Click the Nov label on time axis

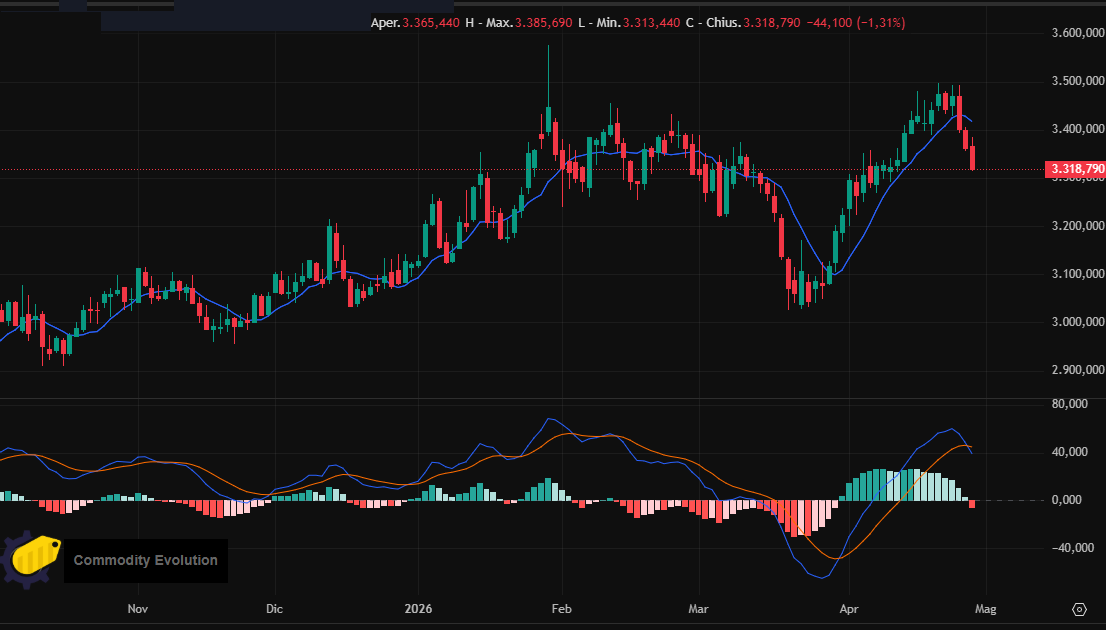(x=138, y=609)
